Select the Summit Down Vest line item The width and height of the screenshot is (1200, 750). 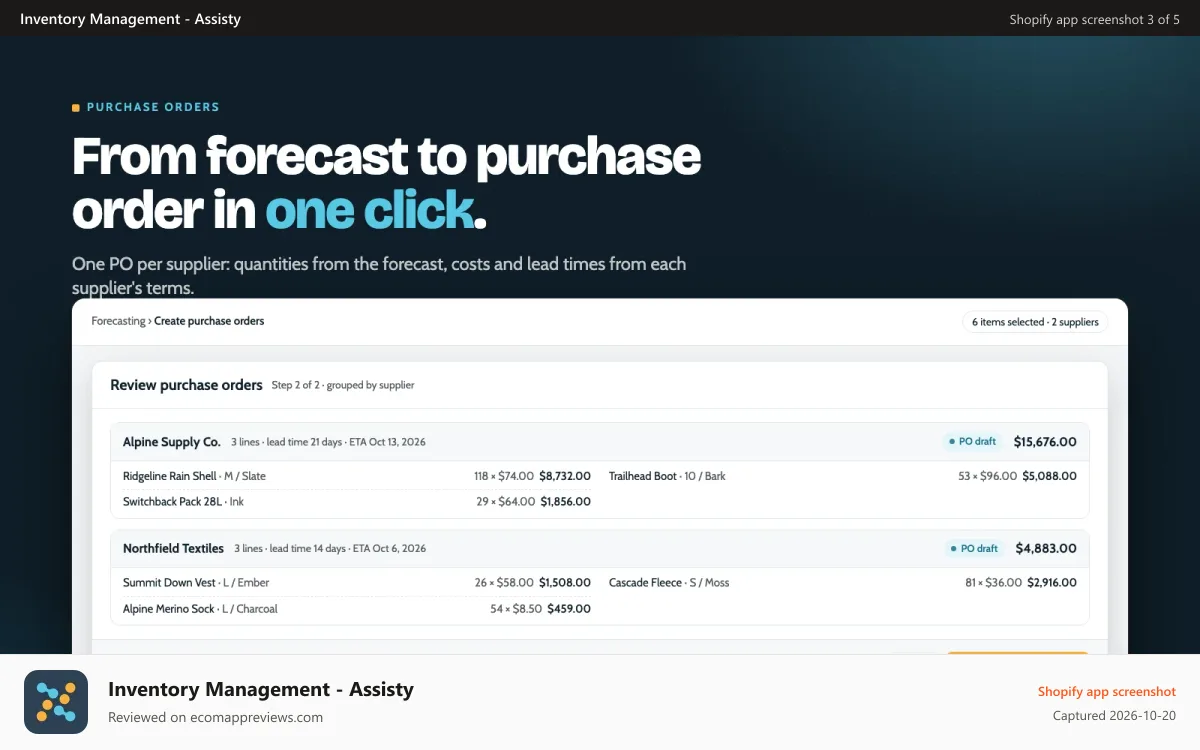click(x=196, y=582)
